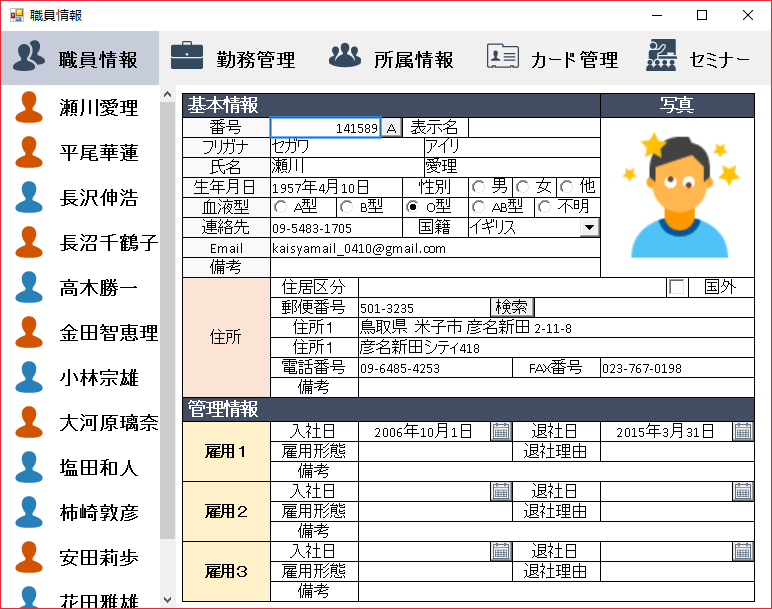Screen dimensions: 772x609
Task: Click the 勤務管理 briefcase icon
Action: click(x=187, y=56)
